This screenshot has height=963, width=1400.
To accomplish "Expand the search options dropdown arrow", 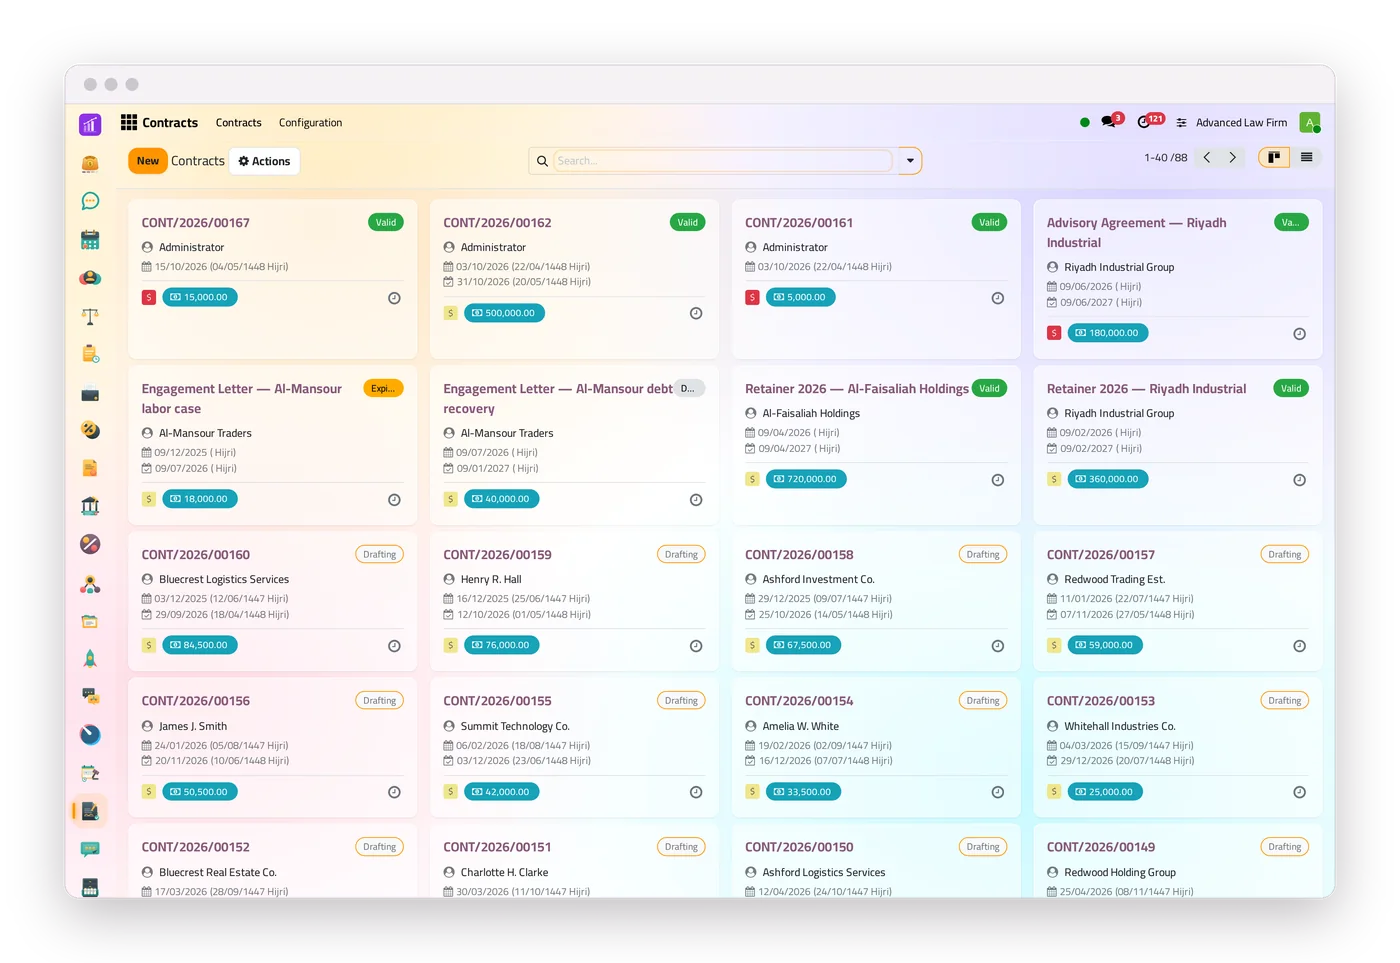I will [910, 161].
